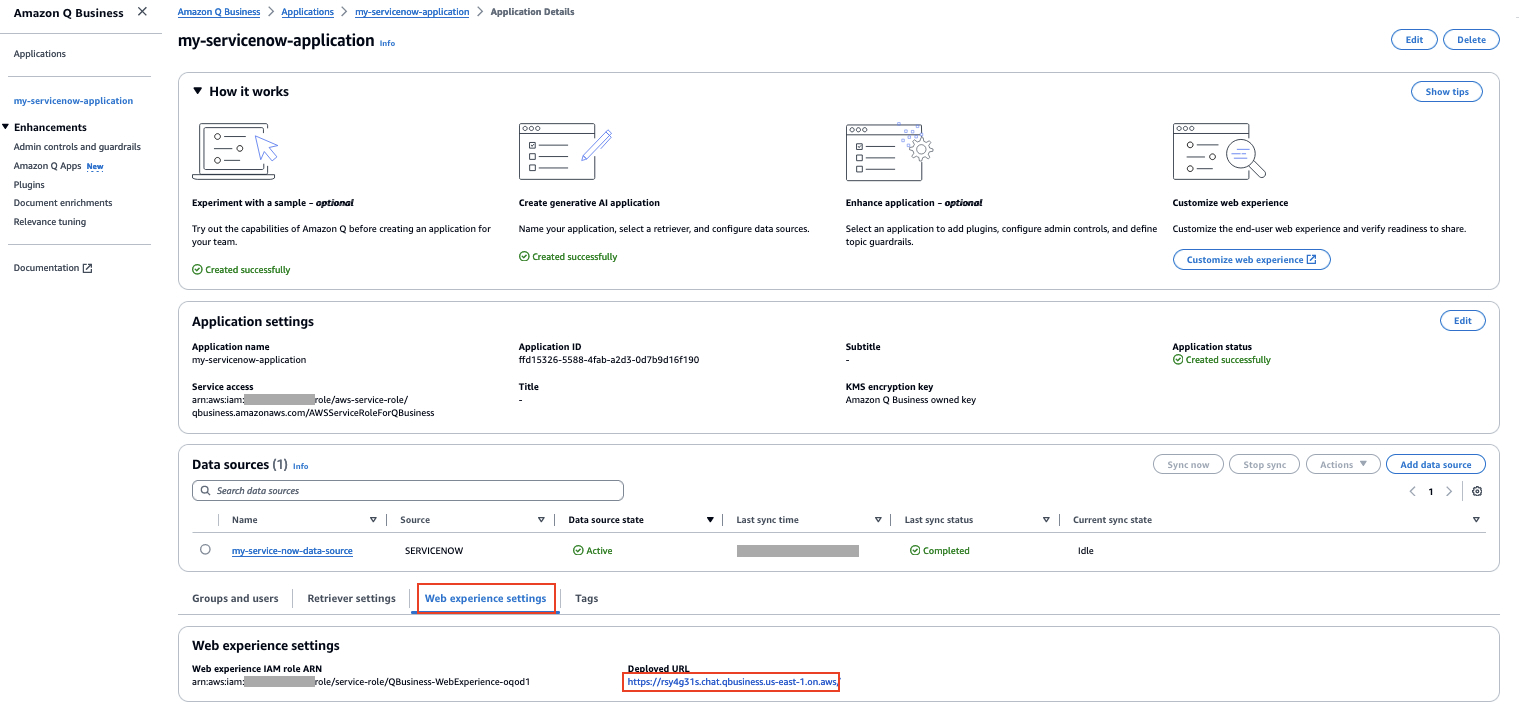Select my-servicenow-application in the sidebar
1519x708 pixels.
click(x=73, y=101)
